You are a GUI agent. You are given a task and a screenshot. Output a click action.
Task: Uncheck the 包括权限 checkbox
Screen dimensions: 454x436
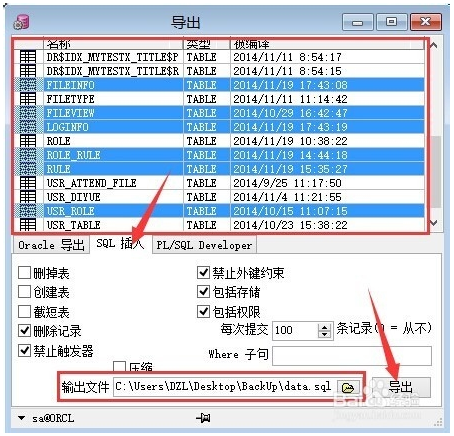tap(203, 311)
